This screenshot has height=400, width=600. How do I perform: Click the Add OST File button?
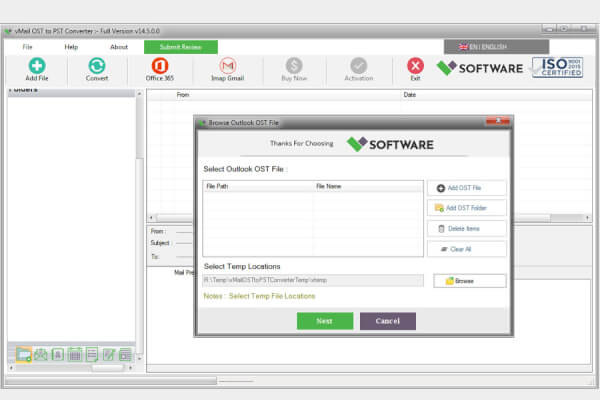[x=466, y=188]
